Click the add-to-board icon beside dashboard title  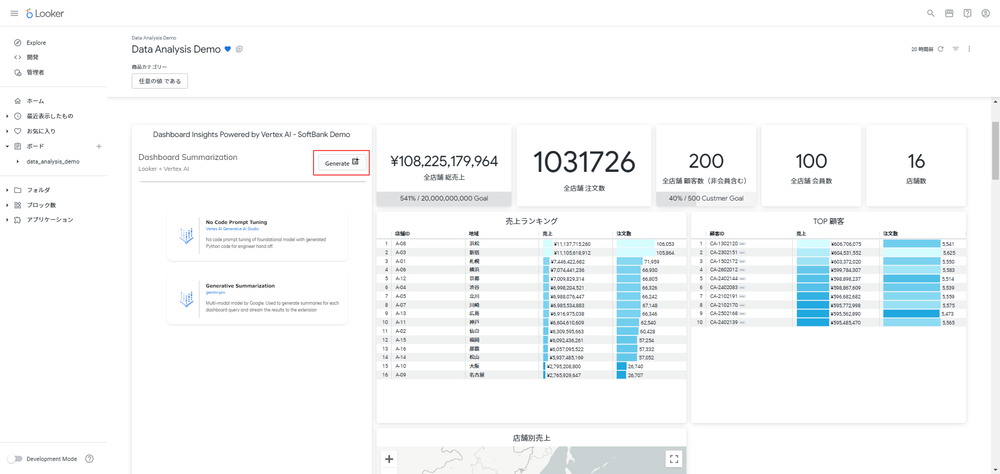point(239,49)
